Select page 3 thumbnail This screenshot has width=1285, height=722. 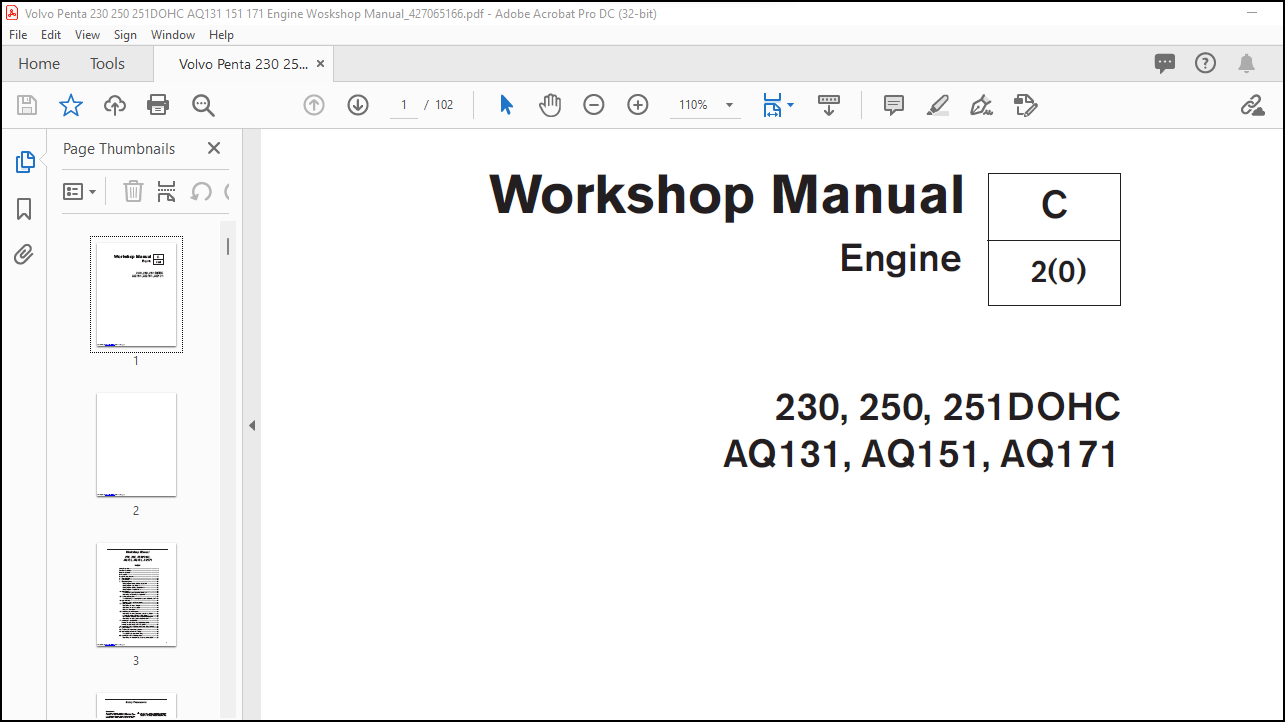pos(136,595)
